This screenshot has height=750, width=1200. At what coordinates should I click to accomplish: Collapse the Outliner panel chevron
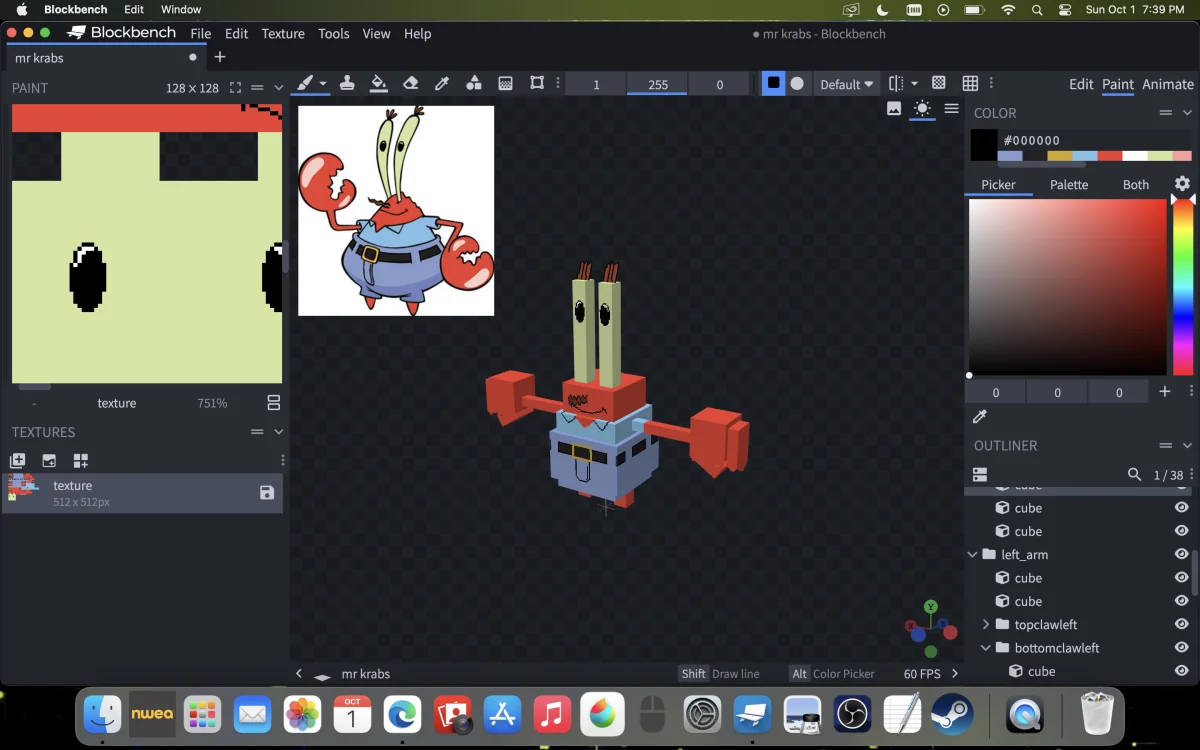click(1187, 445)
